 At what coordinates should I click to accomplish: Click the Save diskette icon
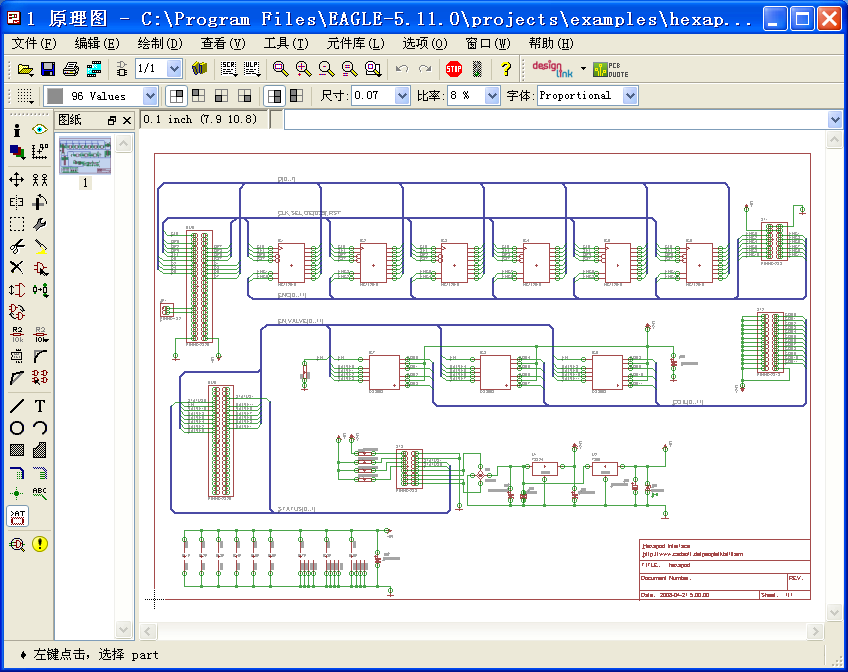pyautogui.click(x=48, y=69)
